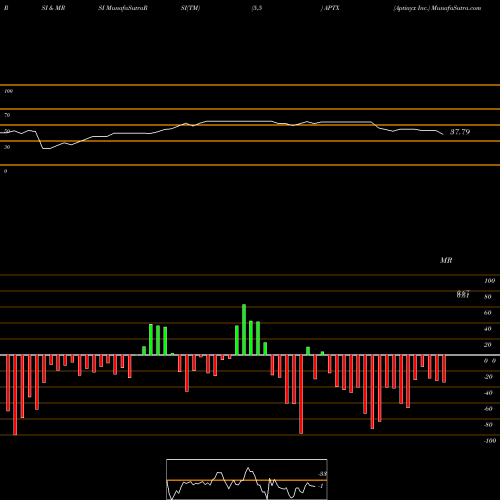Click the last red MR bar on right

pyautogui.click(x=444, y=369)
